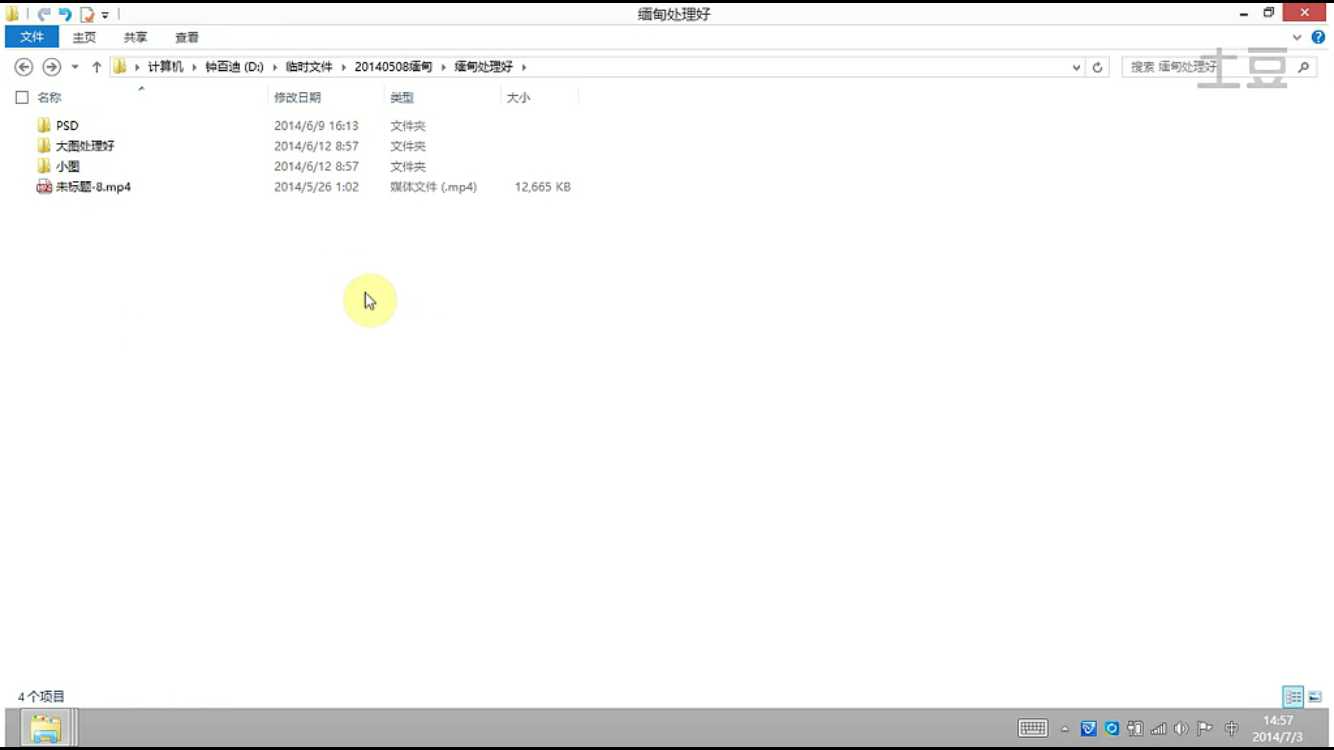The width and height of the screenshot is (1334, 750).
Task: Sort by the 类型 column header
Action: 402,97
